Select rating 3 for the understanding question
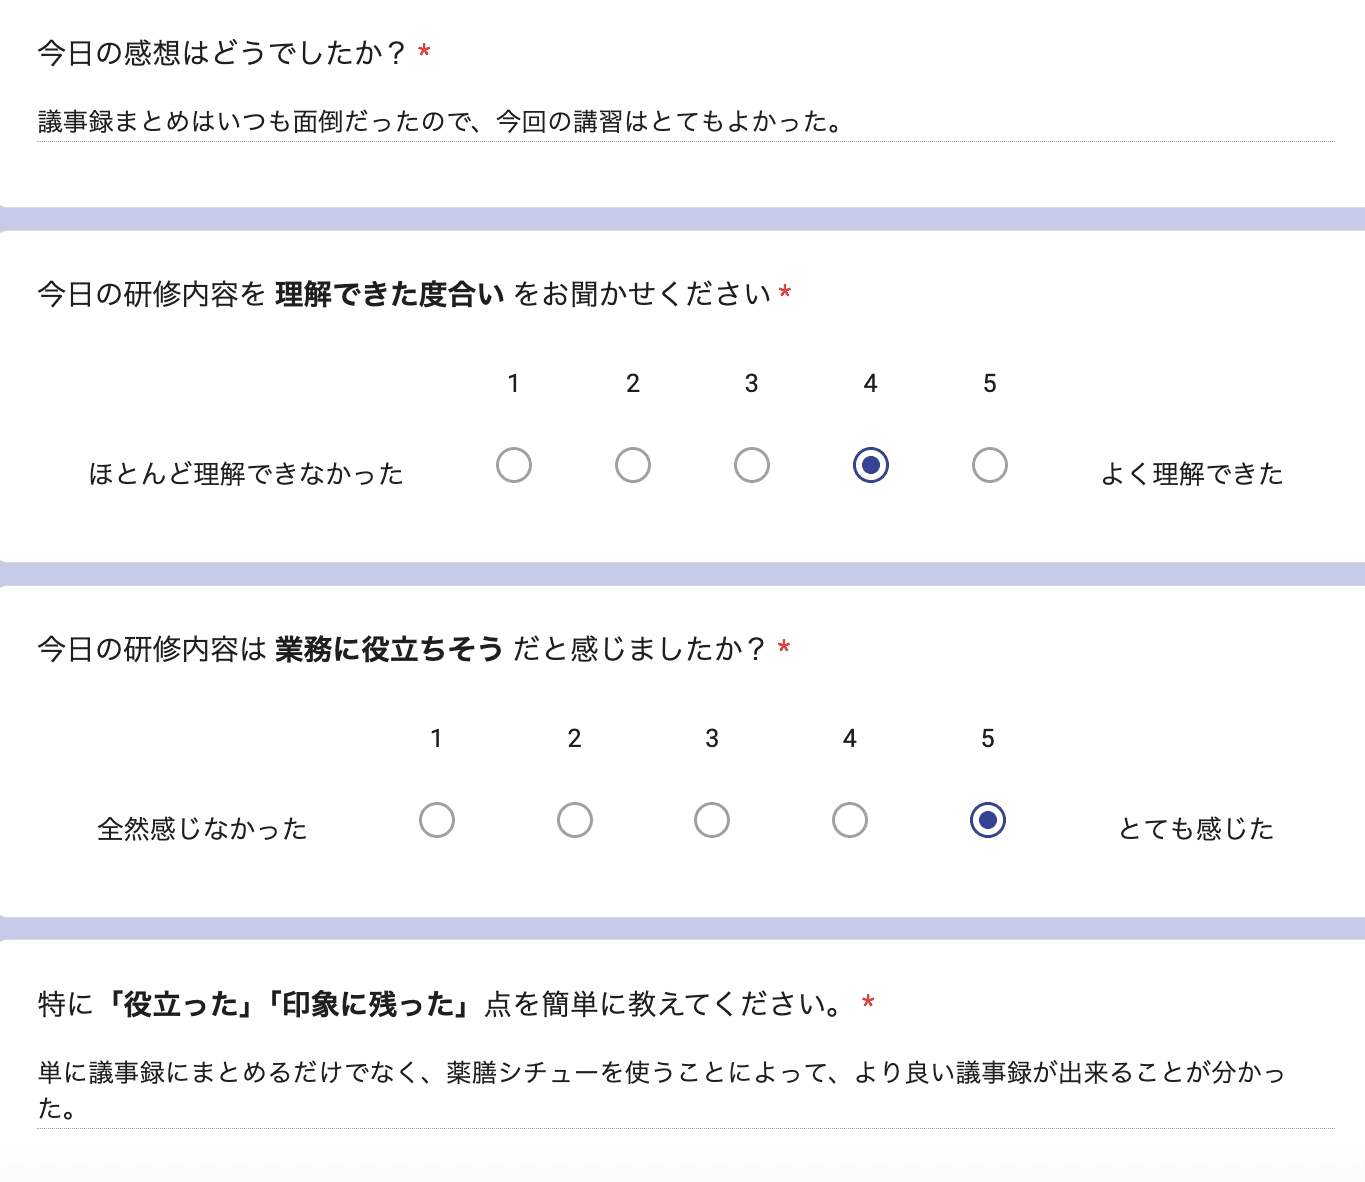 click(x=751, y=464)
